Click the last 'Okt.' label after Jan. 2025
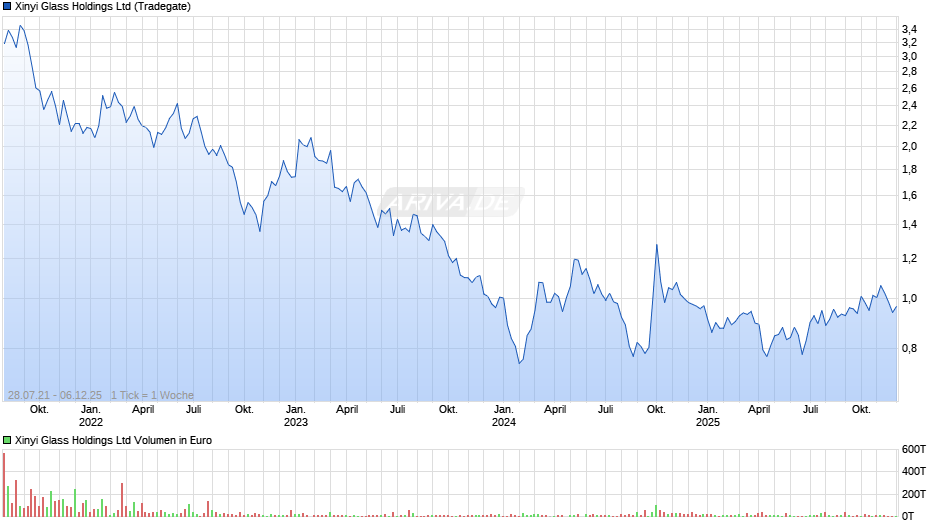This screenshot has width=940, height=526. pyautogui.click(x=861, y=410)
